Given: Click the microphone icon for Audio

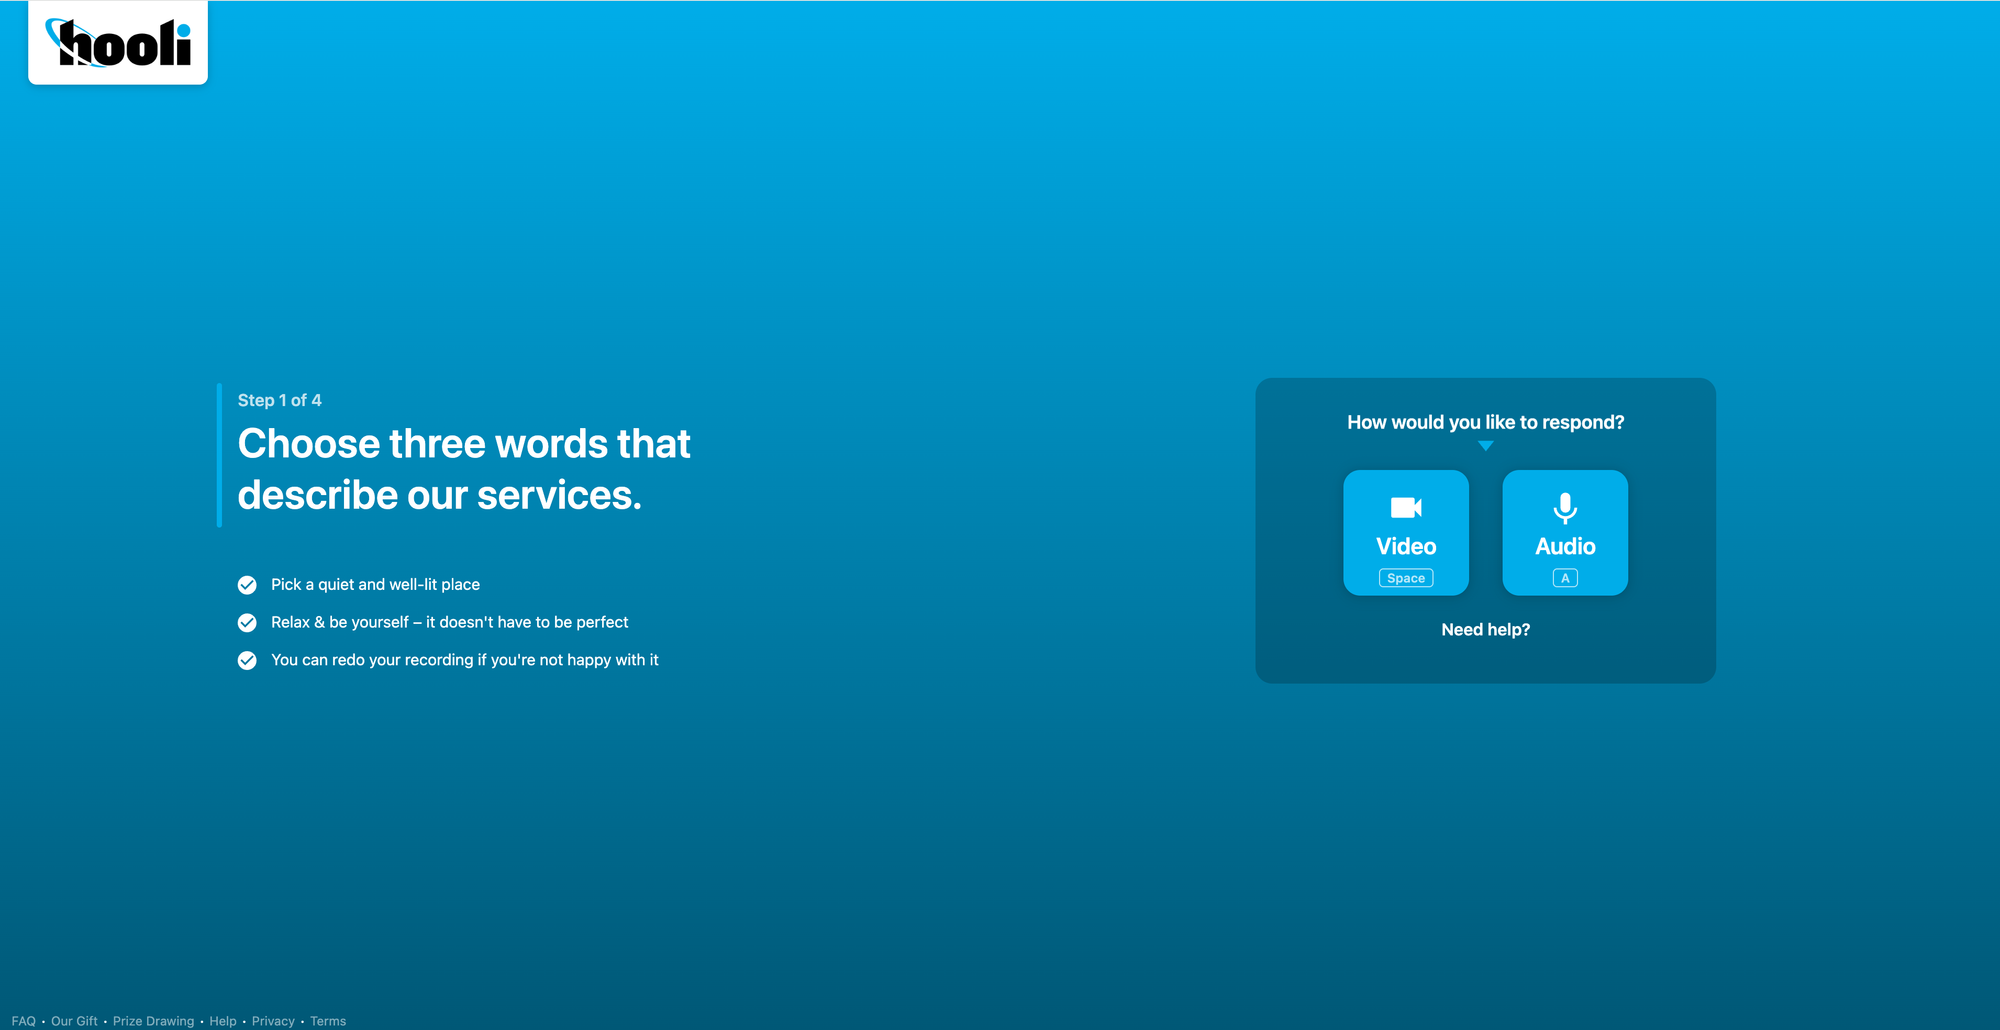Looking at the screenshot, I should coord(1564,508).
